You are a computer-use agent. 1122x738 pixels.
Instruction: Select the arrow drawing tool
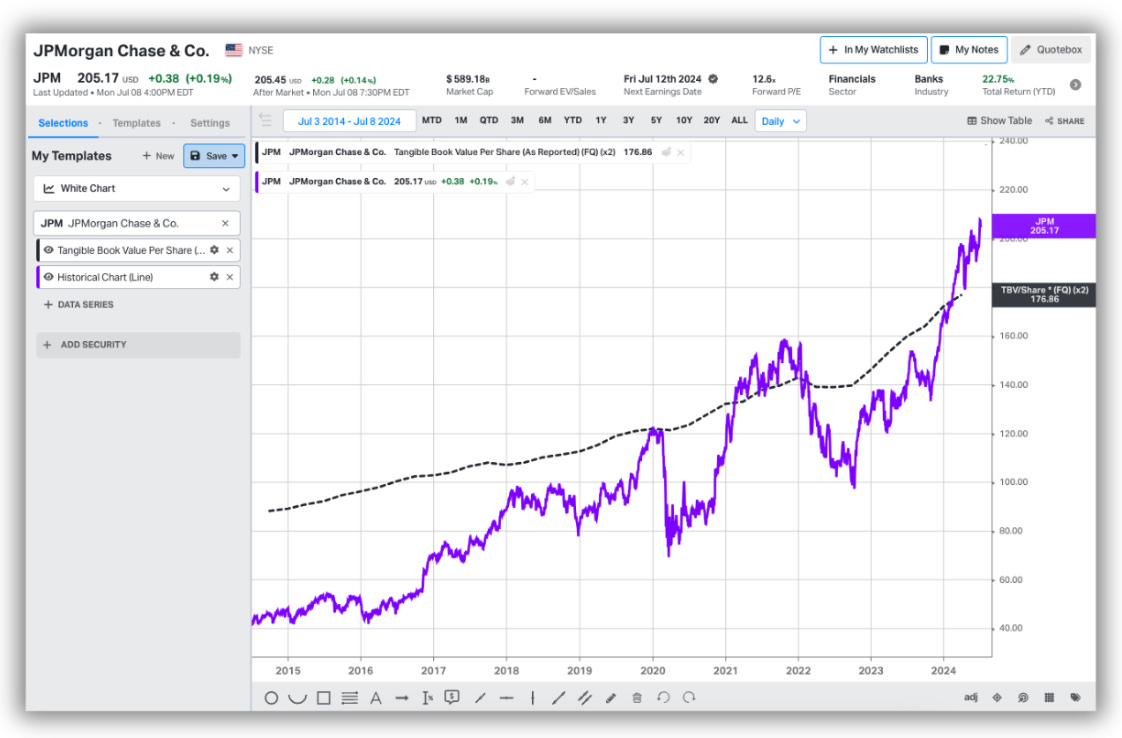point(402,698)
